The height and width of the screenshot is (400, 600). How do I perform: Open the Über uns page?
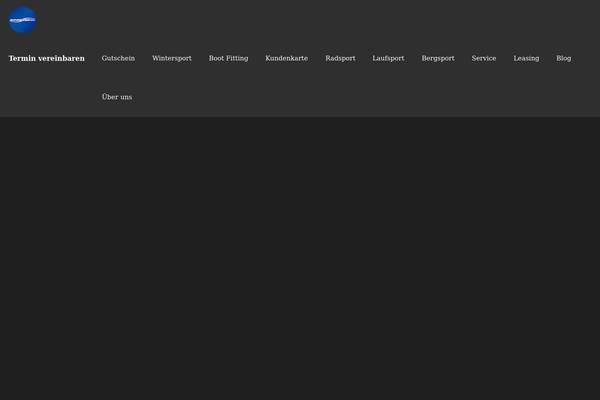117,97
